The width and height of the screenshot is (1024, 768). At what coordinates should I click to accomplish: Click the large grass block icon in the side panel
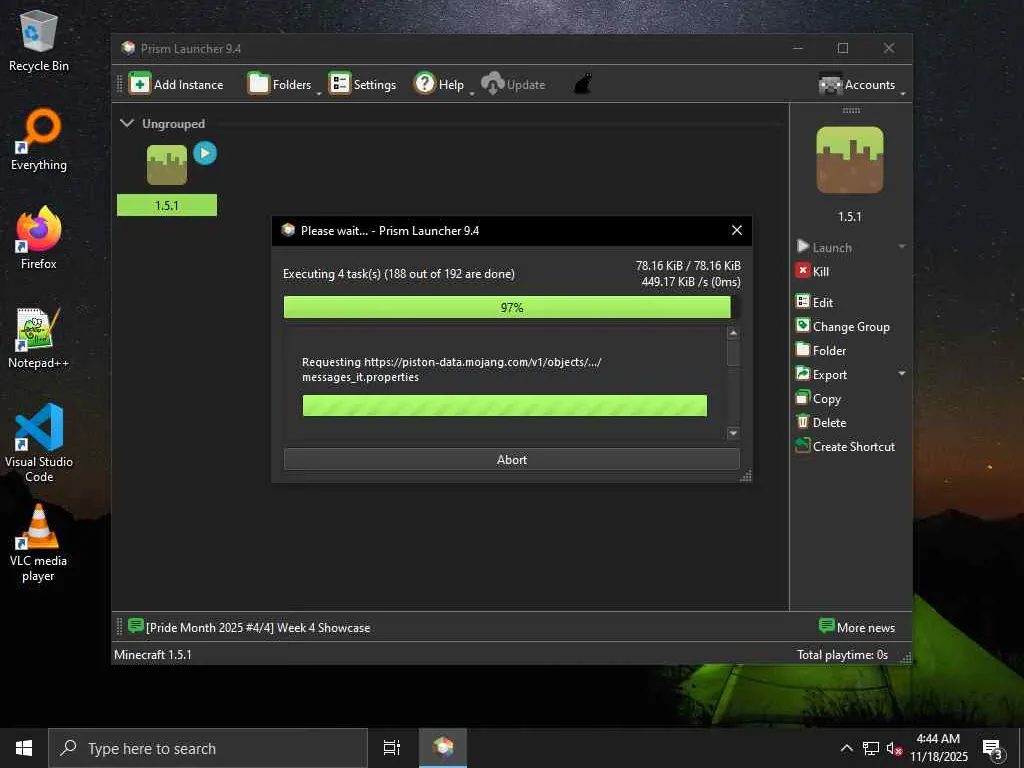[850, 160]
